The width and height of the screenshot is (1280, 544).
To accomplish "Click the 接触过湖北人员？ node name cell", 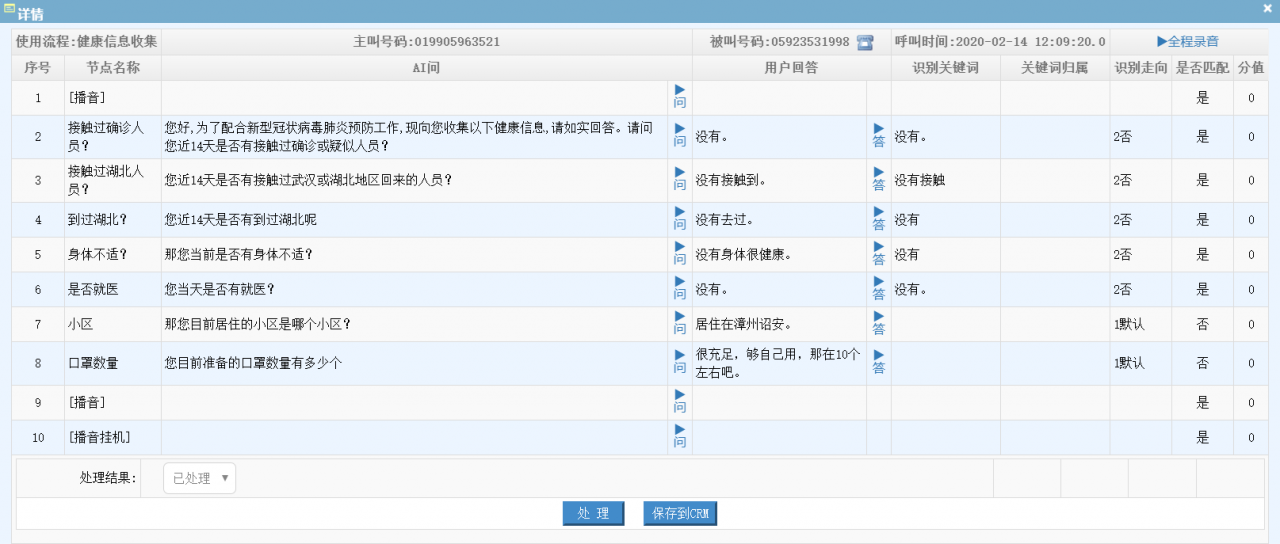I will click(x=112, y=180).
